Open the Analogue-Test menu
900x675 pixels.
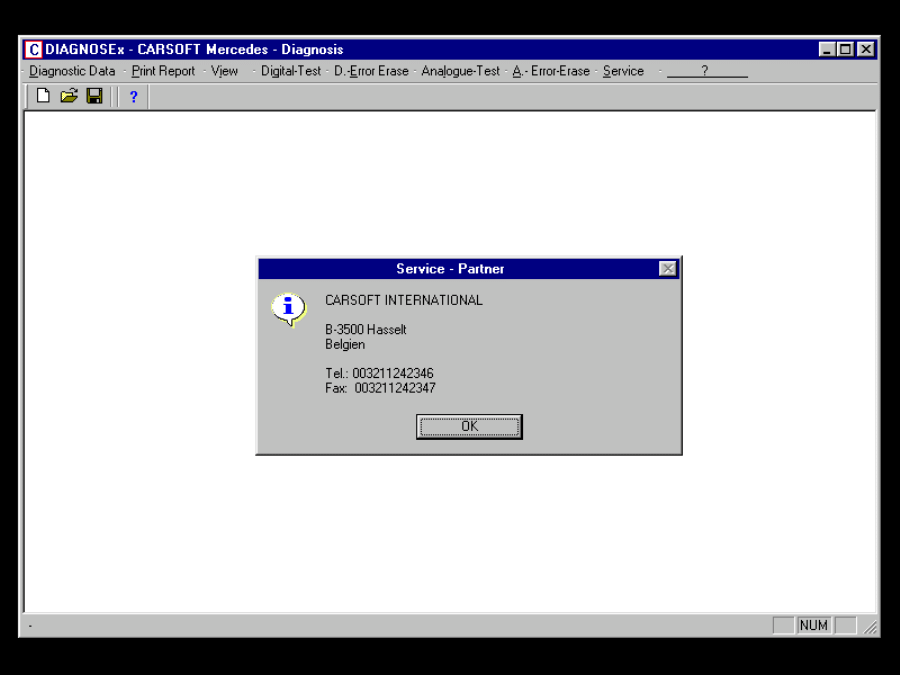pos(460,71)
